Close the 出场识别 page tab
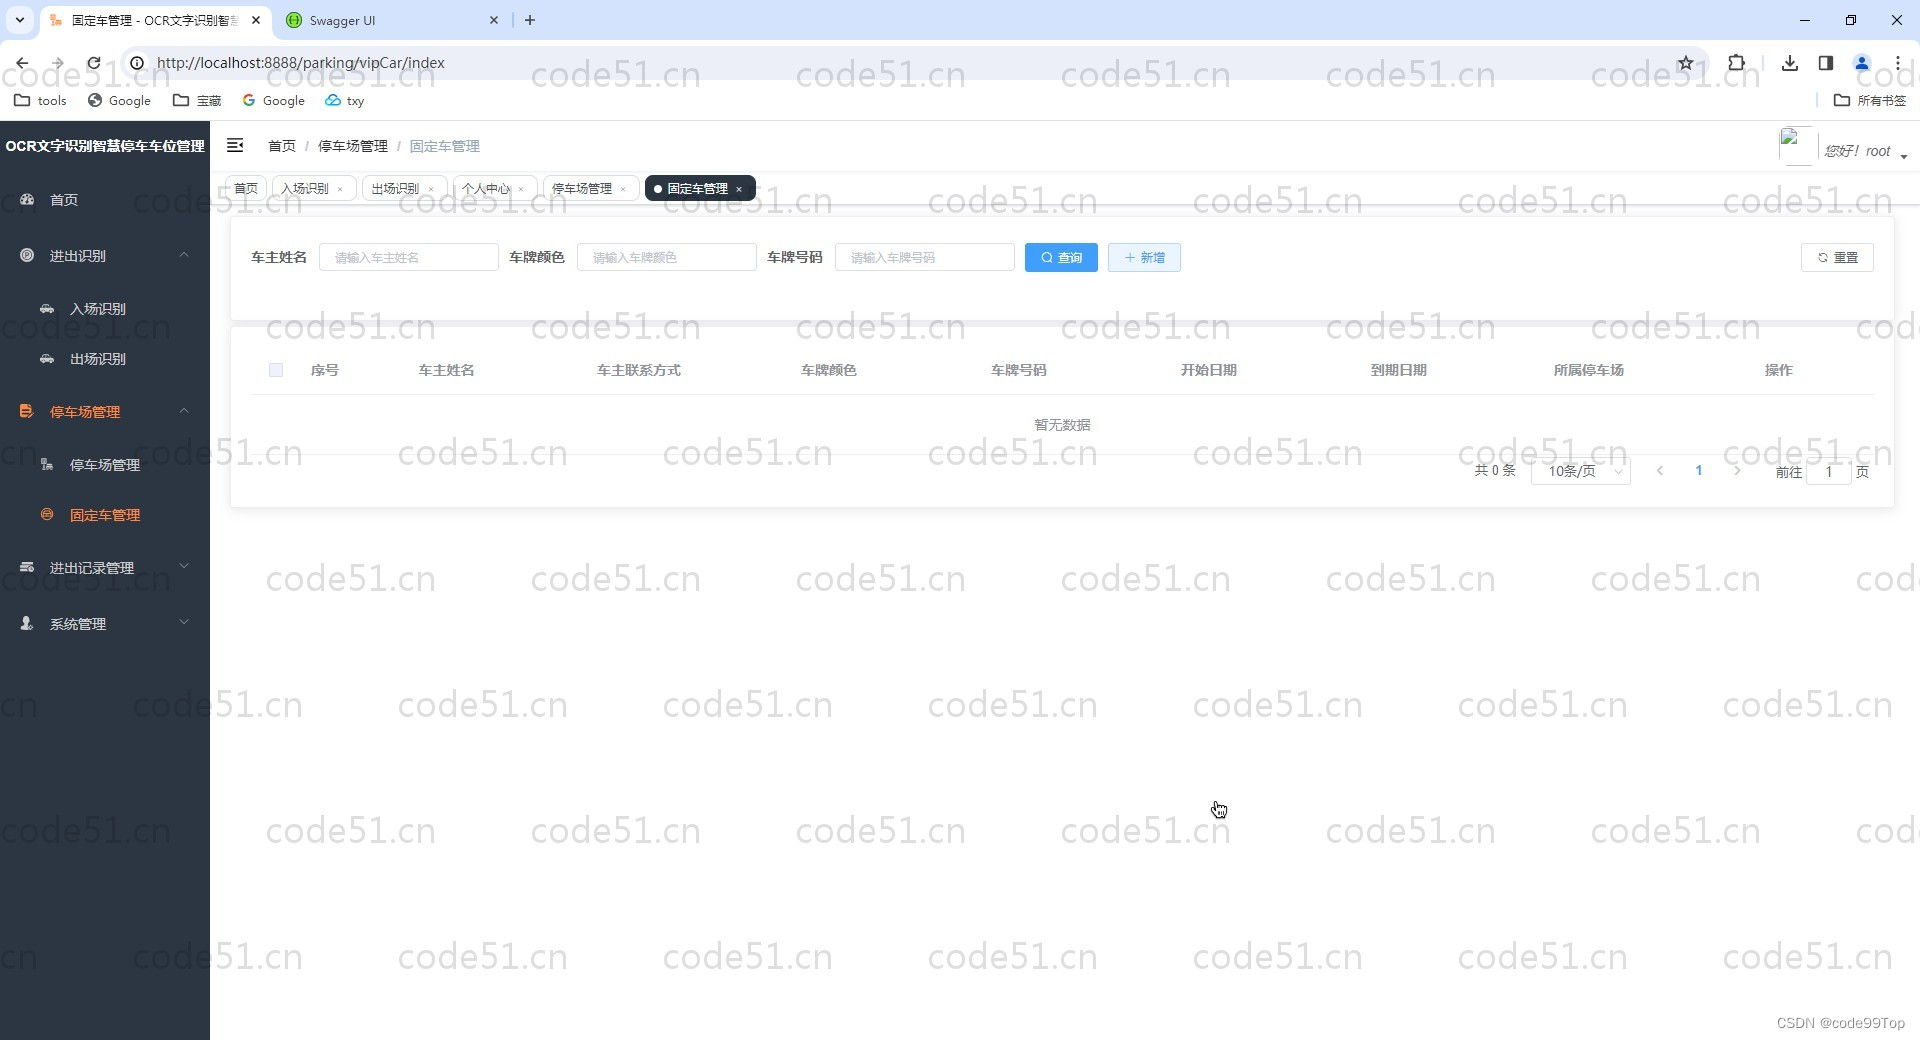The image size is (1920, 1040). coord(431,189)
